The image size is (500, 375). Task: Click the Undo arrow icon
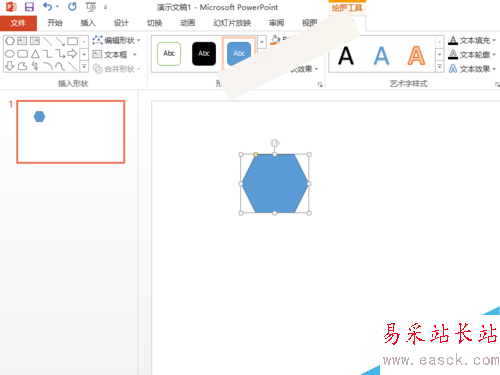[x=48, y=6]
